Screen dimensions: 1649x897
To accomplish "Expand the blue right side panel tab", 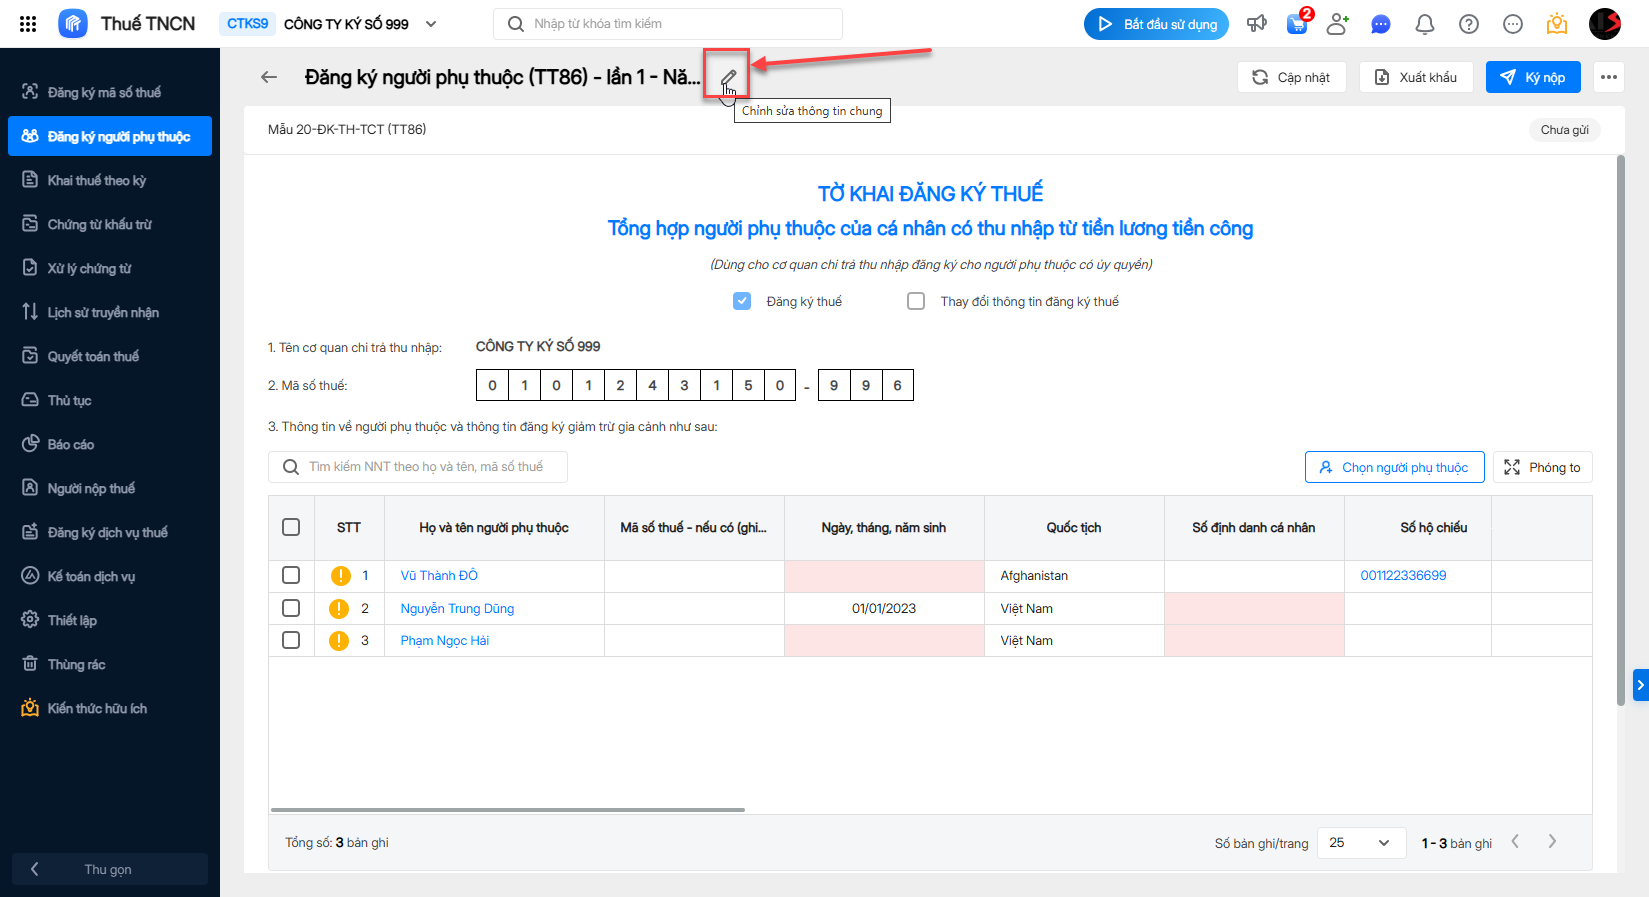I will tap(1641, 685).
